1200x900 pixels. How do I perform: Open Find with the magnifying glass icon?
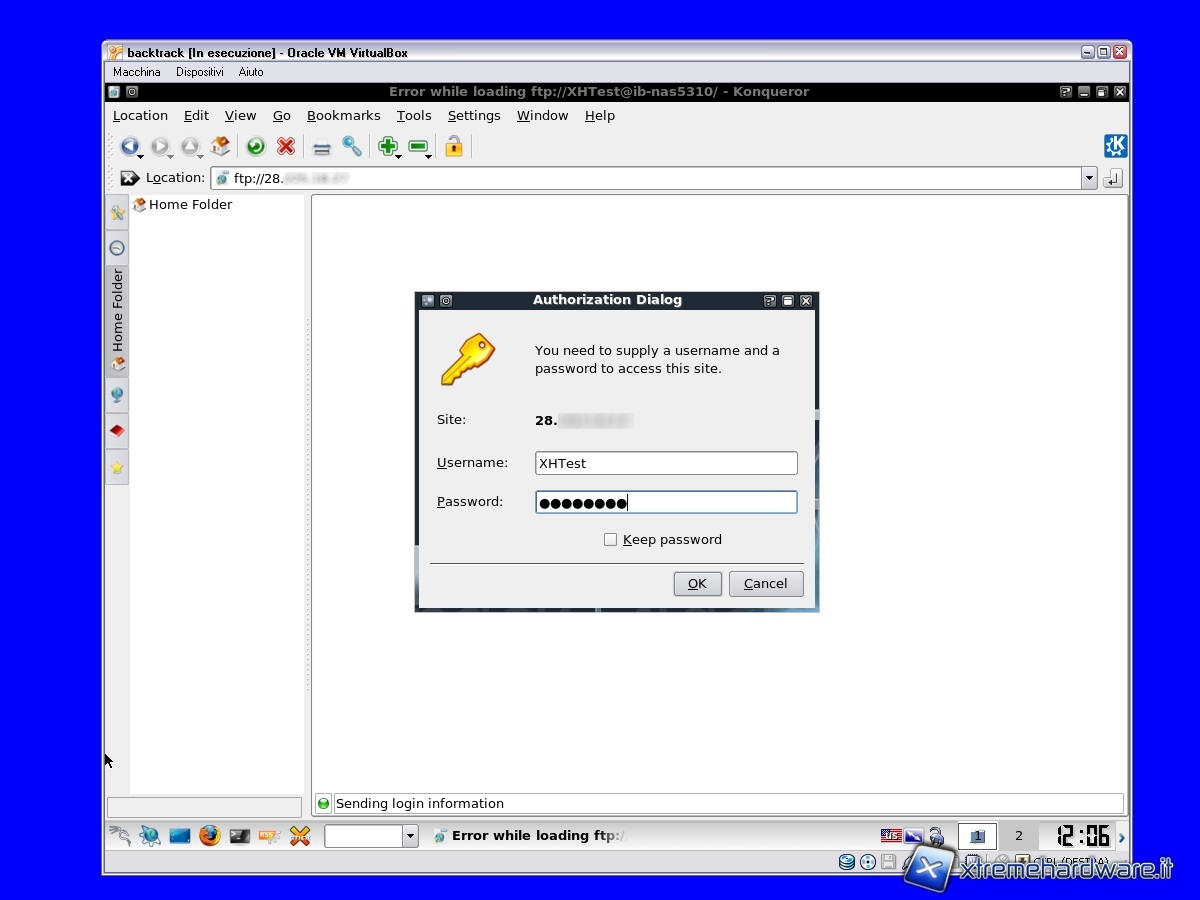[x=352, y=147]
